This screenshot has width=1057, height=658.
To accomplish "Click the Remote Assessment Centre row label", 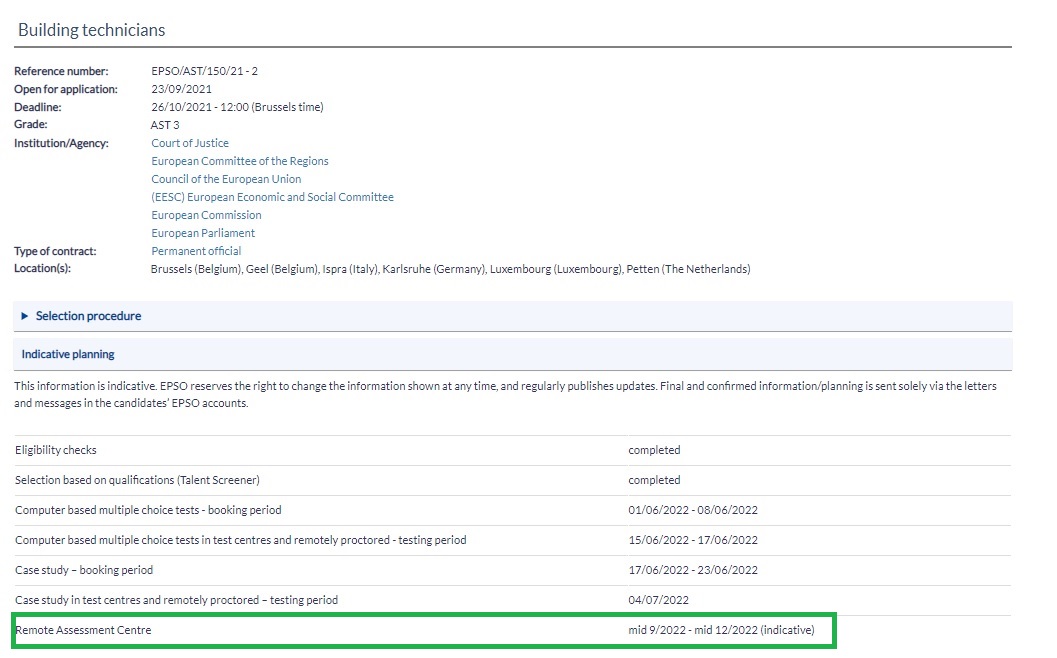I will [83, 630].
